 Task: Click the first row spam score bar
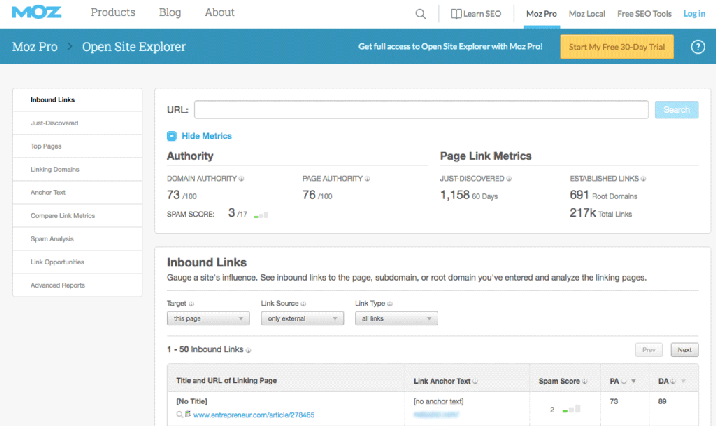pos(571,409)
